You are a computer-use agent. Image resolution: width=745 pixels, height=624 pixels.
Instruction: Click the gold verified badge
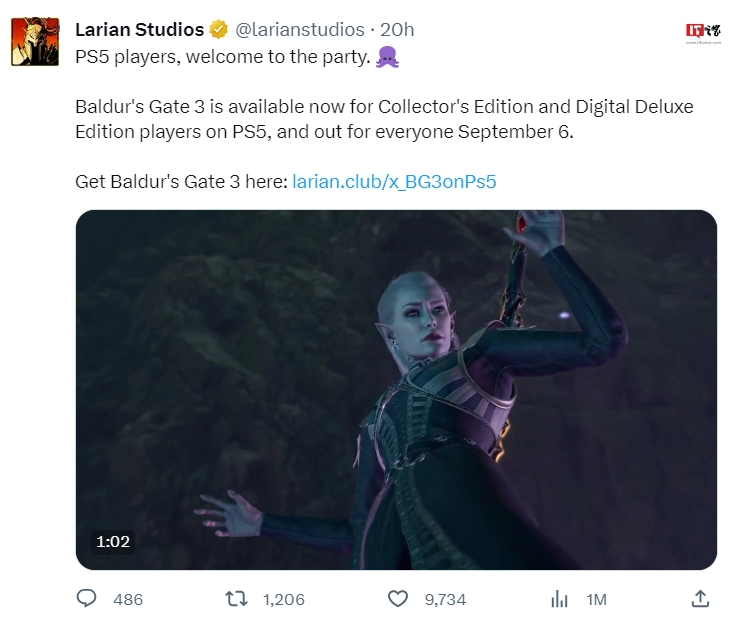tap(219, 29)
